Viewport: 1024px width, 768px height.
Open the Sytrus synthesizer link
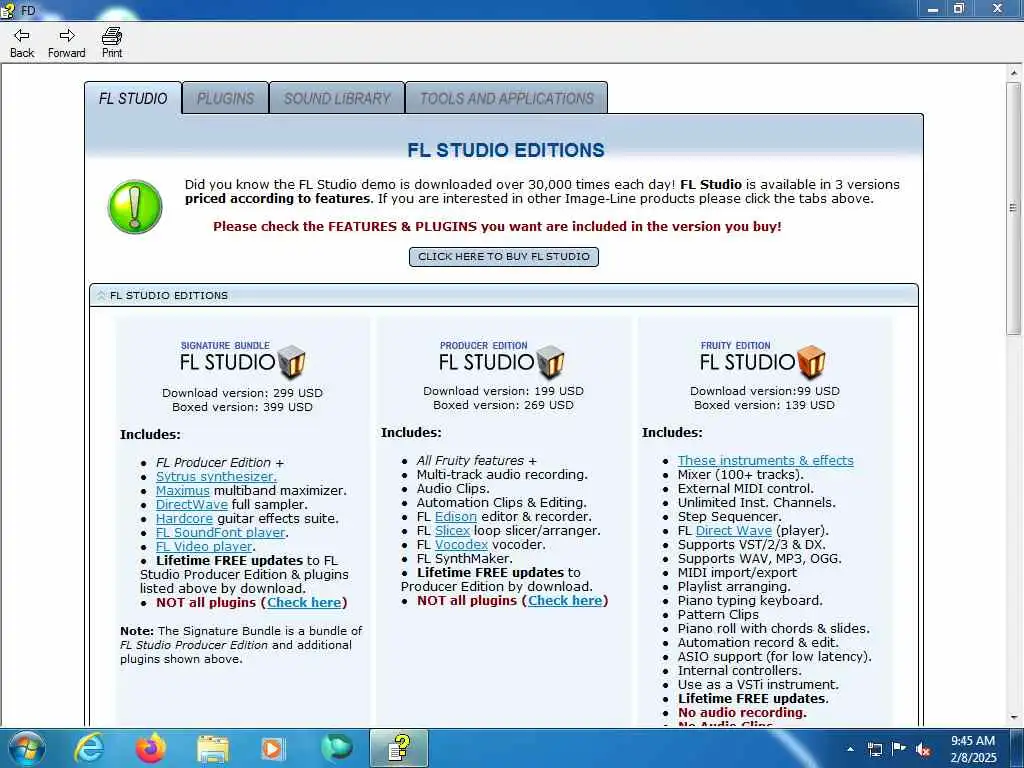216,477
